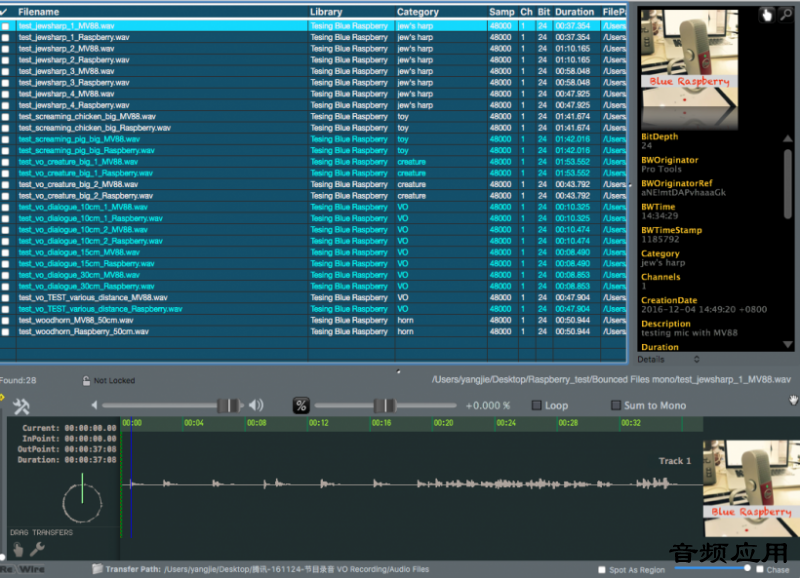Click the Transfer Path text
The width and height of the screenshot is (800, 578).
[x=267, y=569]
